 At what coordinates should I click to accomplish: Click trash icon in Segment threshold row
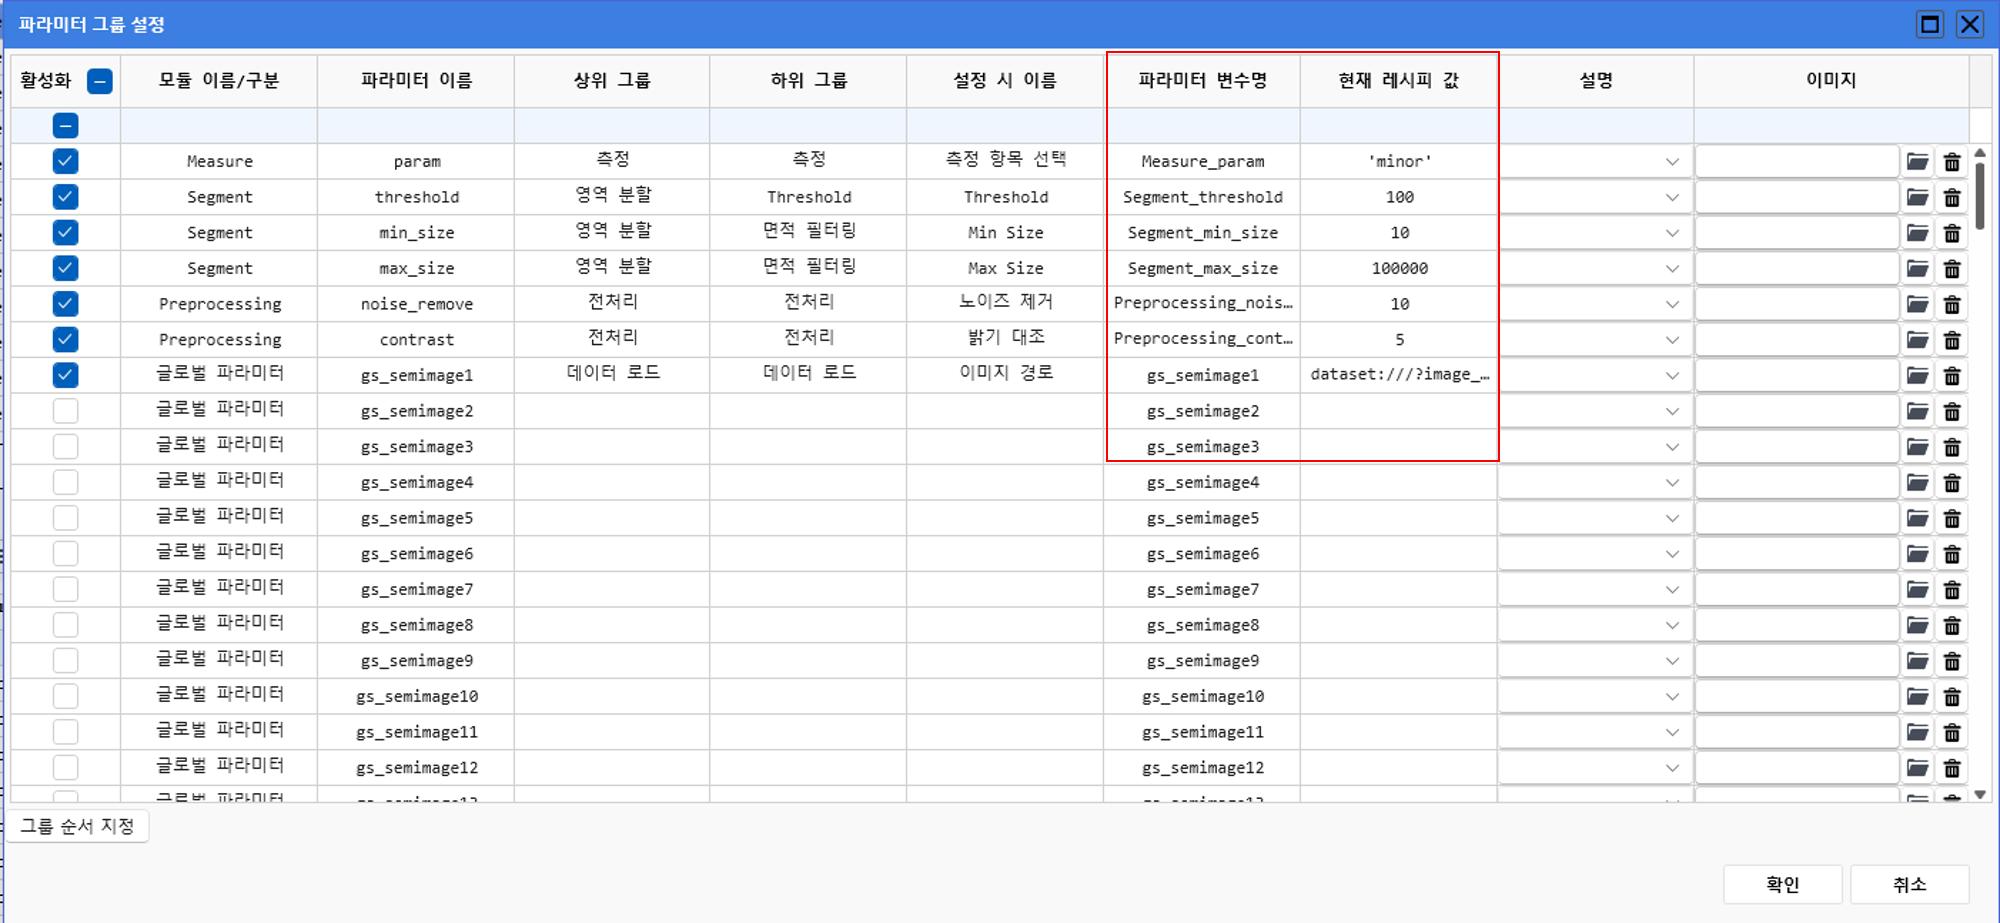pyautogui.click(x=1951, y=198)
